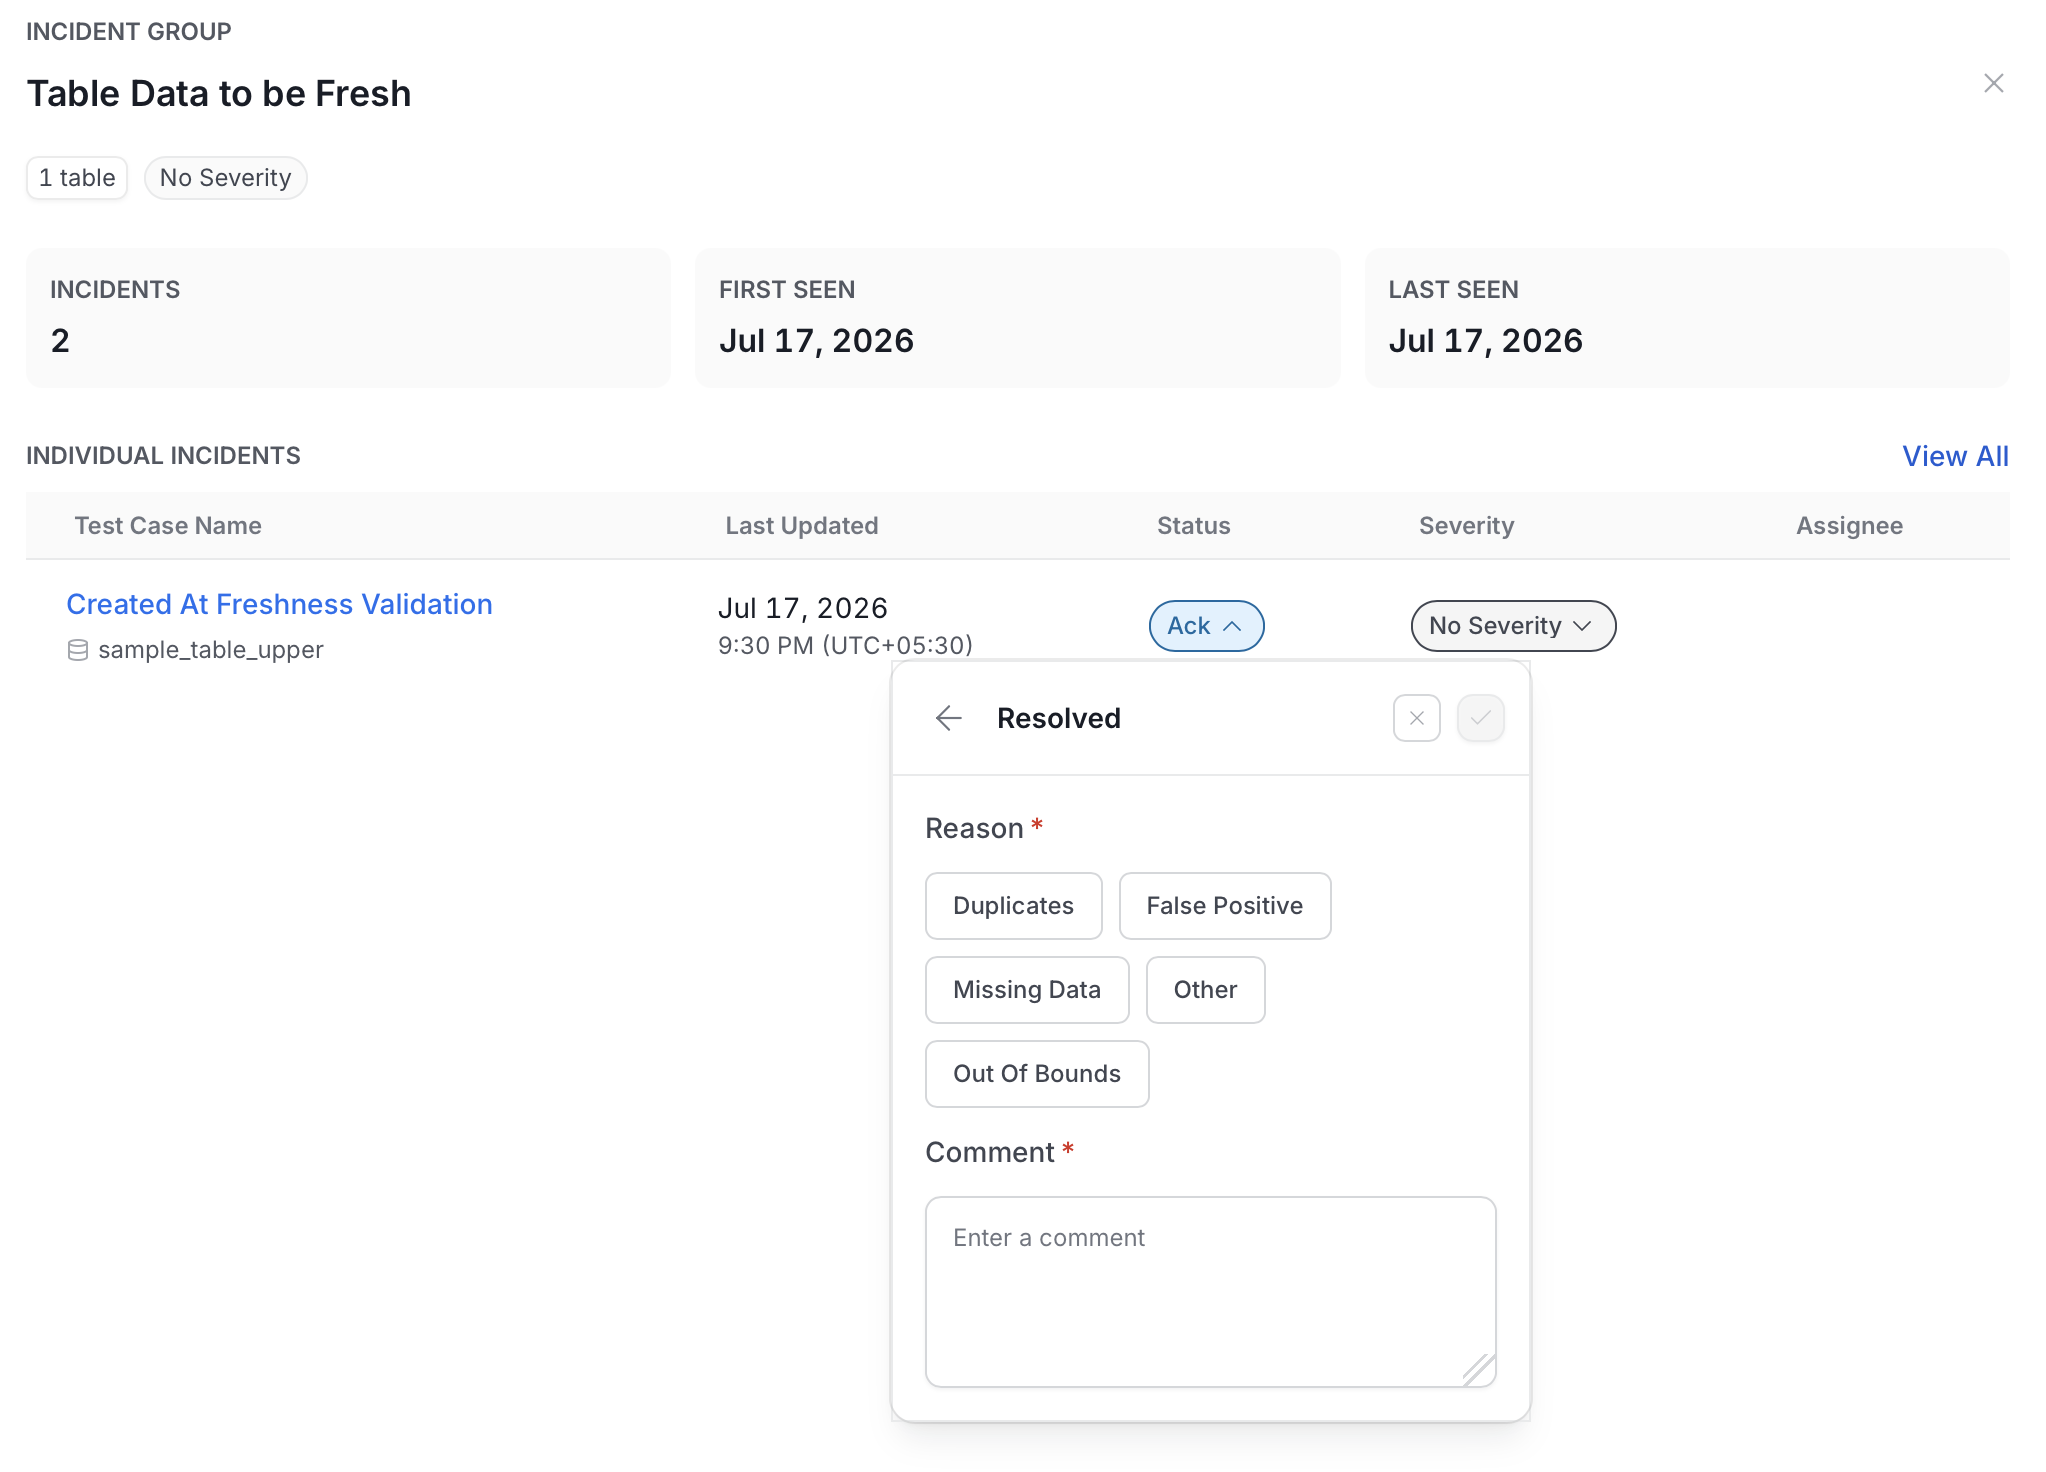Click the database icon next to sample_table_upper
The image size is (2046, 1472).
(77, 650)
